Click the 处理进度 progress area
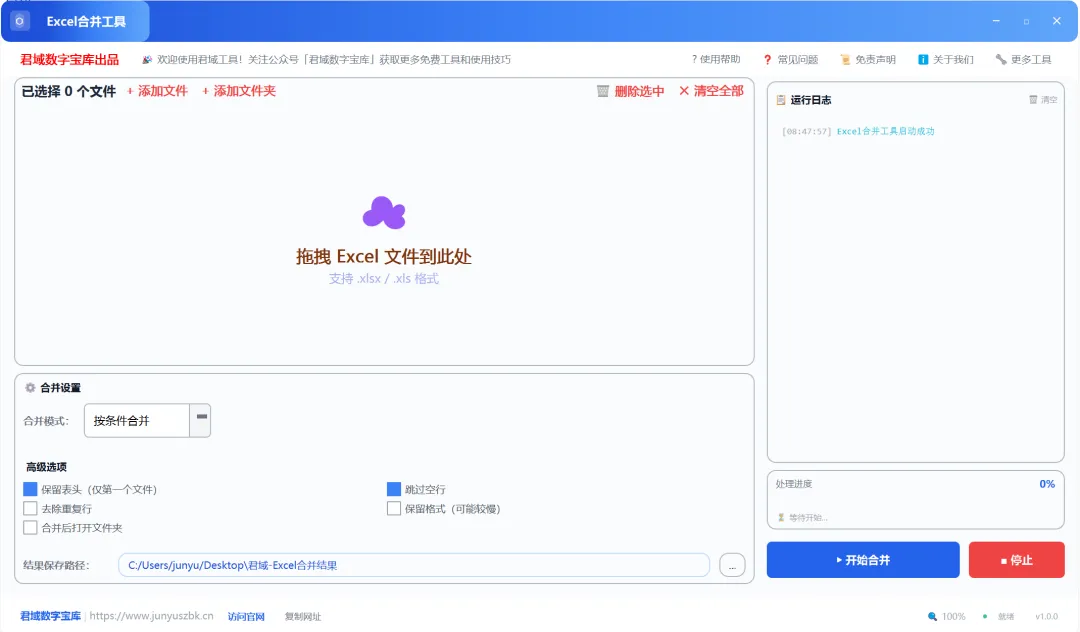Image resolution: width=1080 pixels, height=632 pixels. click(x=915, y=500)
